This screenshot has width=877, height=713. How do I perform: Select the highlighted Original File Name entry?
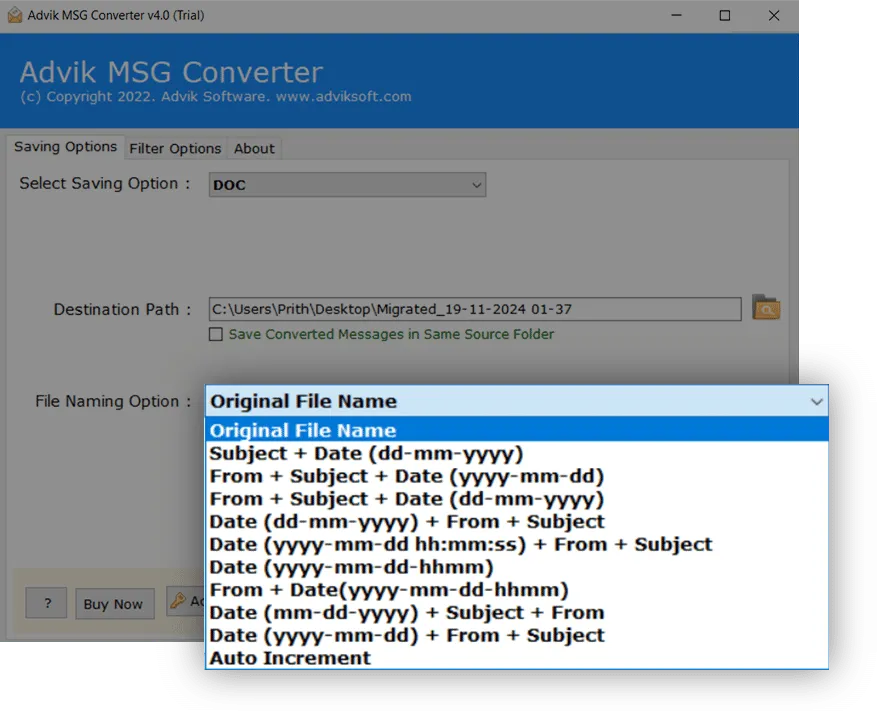coord(303,431)
